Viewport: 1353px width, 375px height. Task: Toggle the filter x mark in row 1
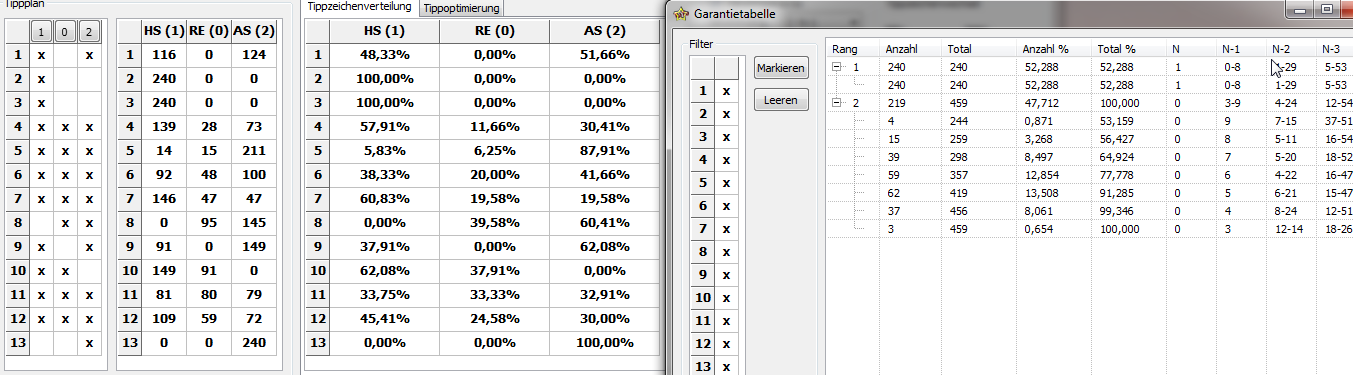click(x=726, y=91)
